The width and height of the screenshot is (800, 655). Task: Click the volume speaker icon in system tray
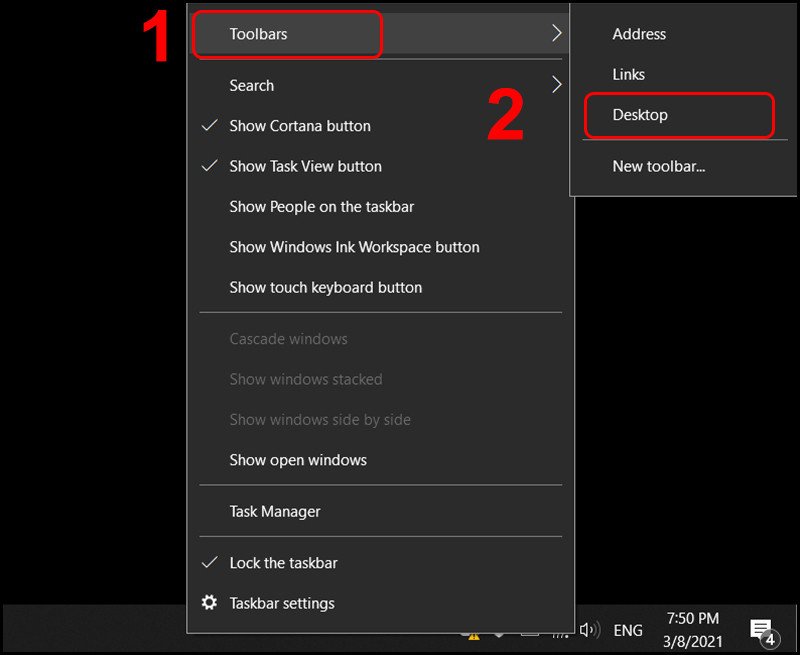coord(588,630)
